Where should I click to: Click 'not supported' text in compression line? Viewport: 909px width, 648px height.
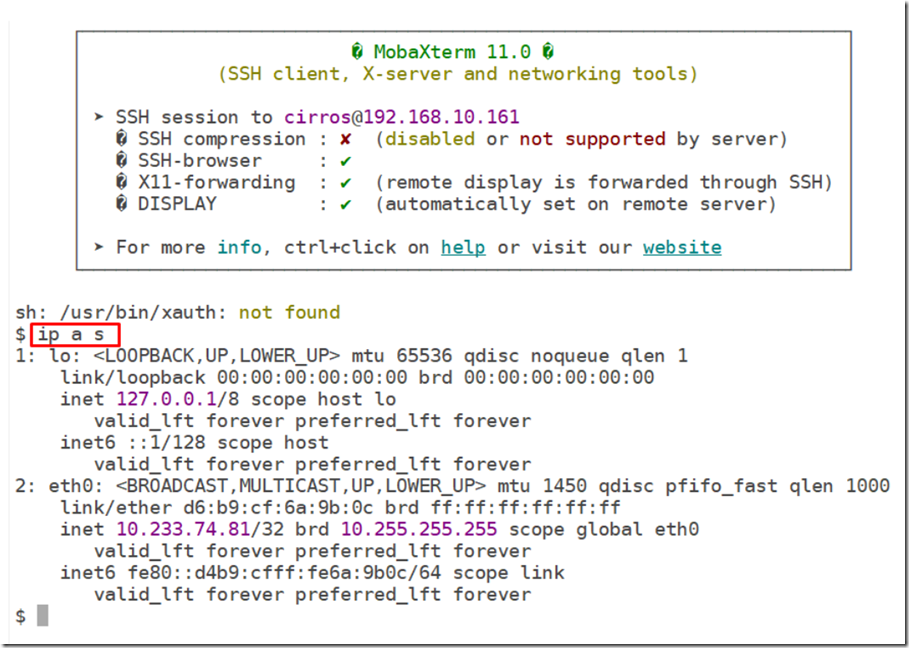pos(592,139)
